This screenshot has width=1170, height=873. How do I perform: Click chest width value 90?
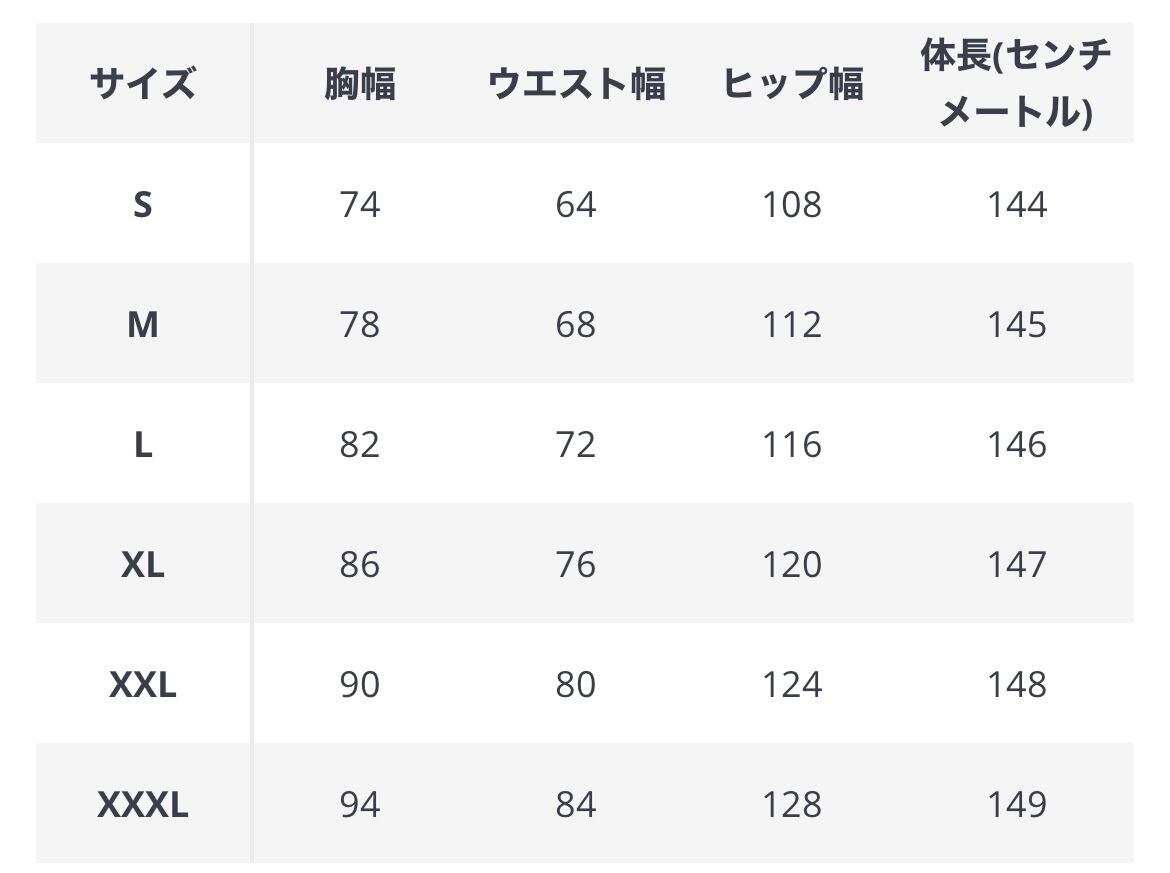point(360,685)
